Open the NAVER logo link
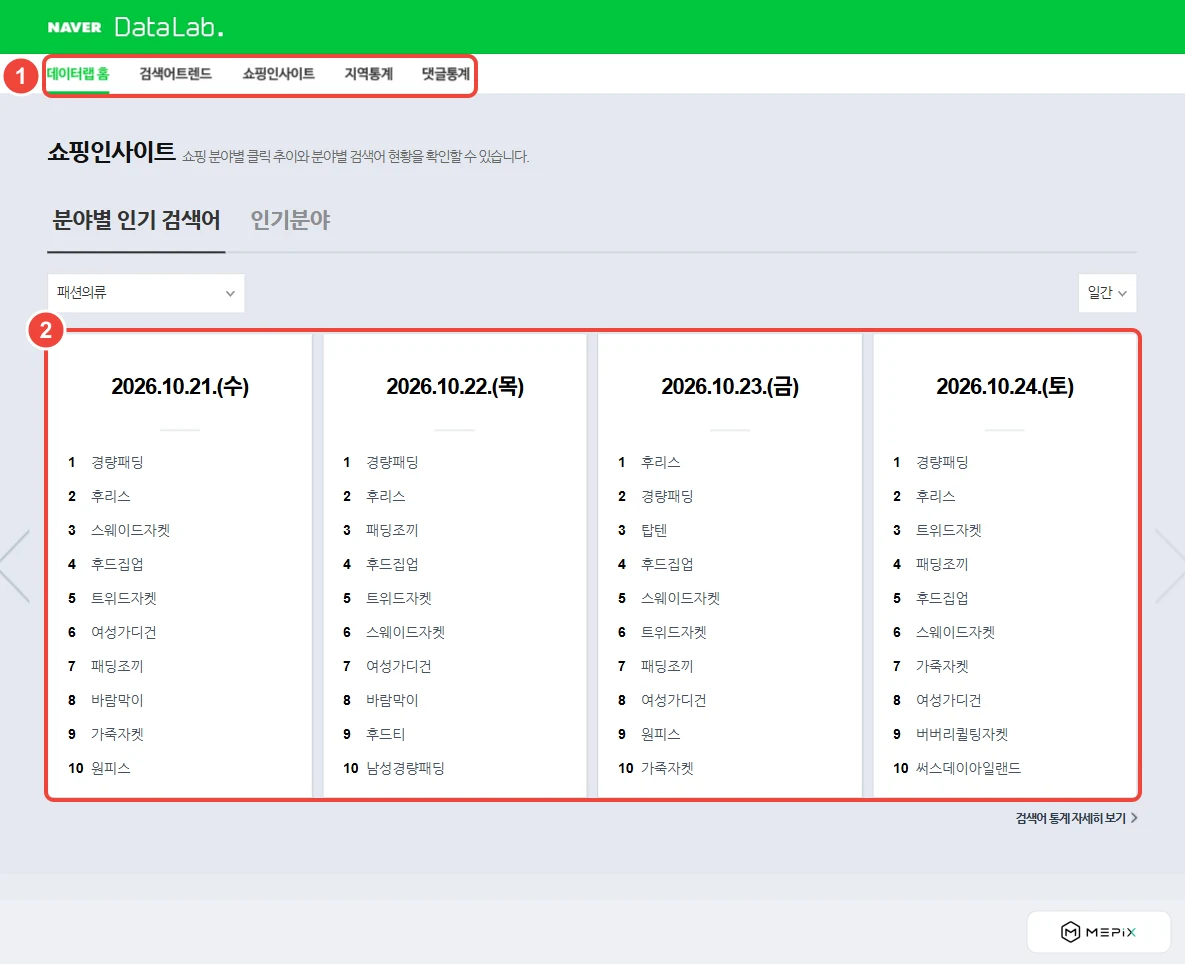This screenshot has width=1185, height=964. coord(74,27)
